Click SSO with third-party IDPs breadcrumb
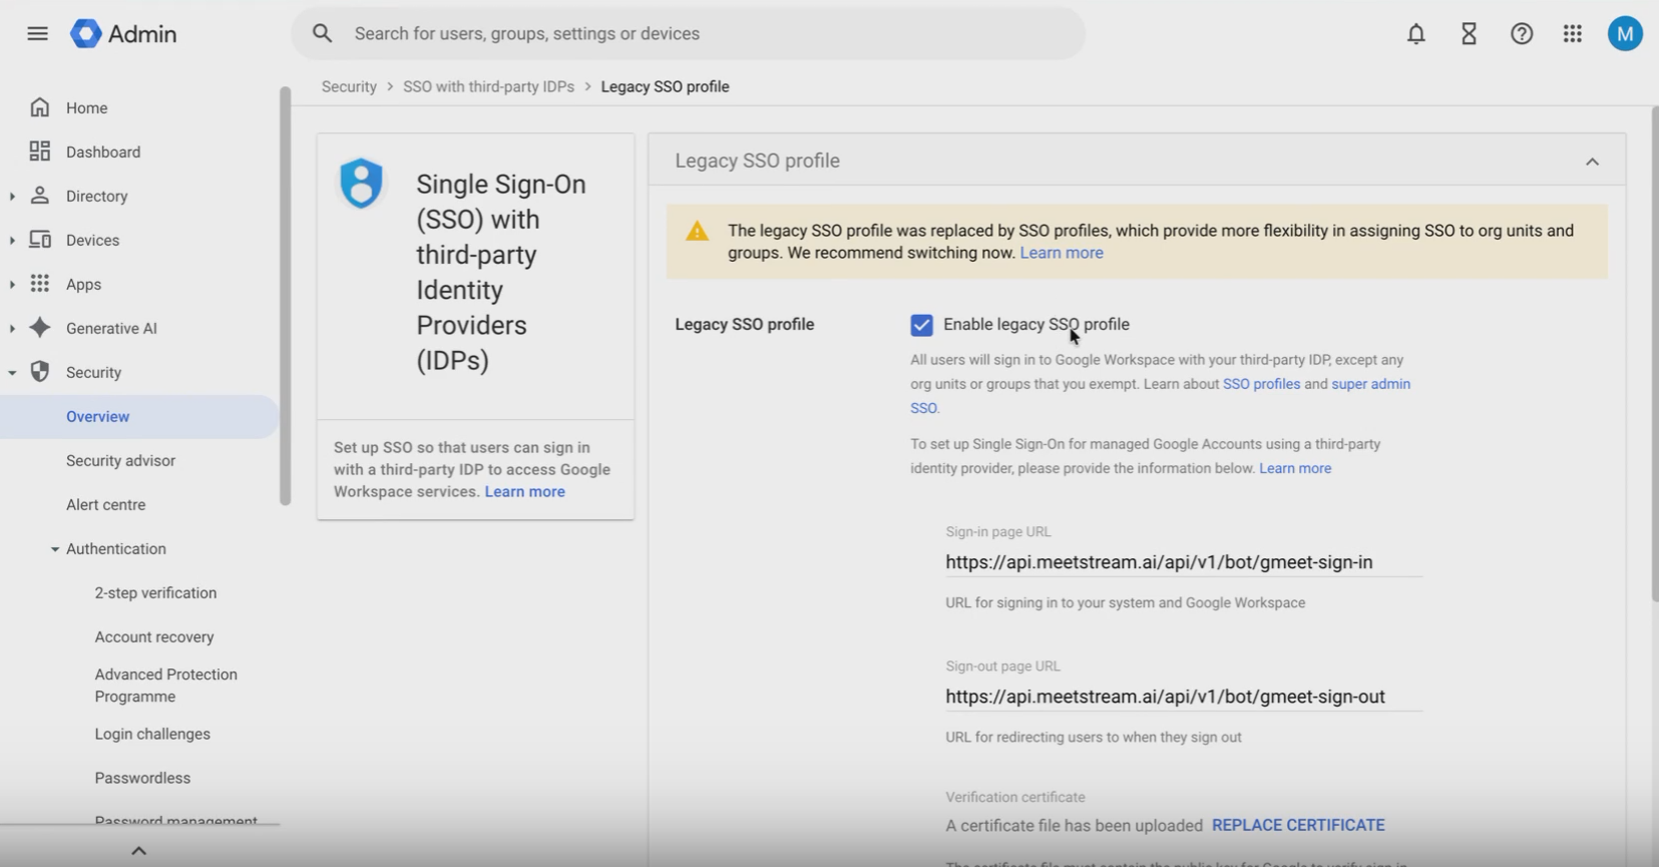This screenshot has width=1659, height=867. pos(488,87)
